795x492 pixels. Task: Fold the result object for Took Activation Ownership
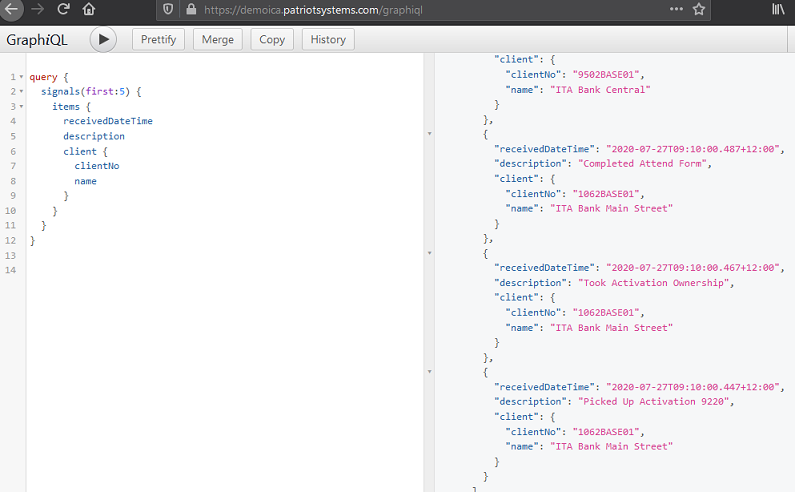pos(429,253)
